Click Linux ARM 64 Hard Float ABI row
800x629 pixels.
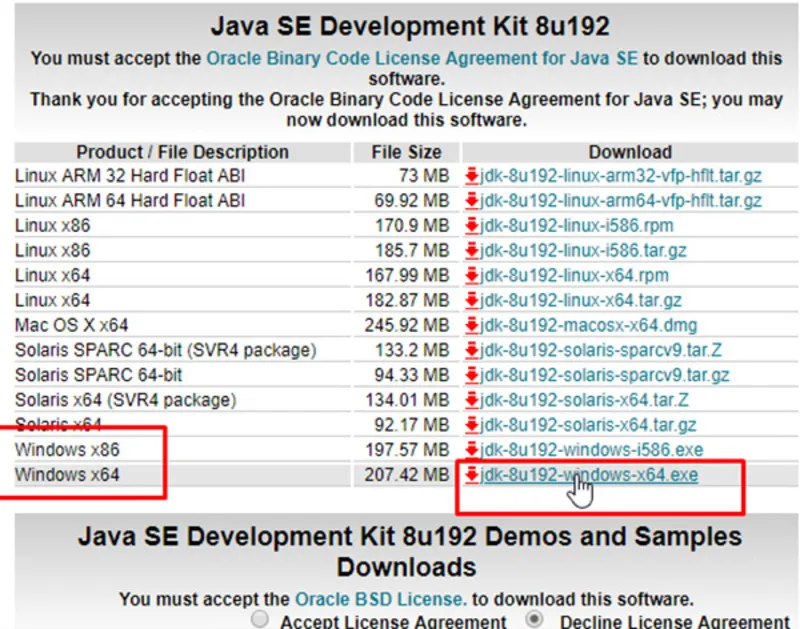click(130, 201)
